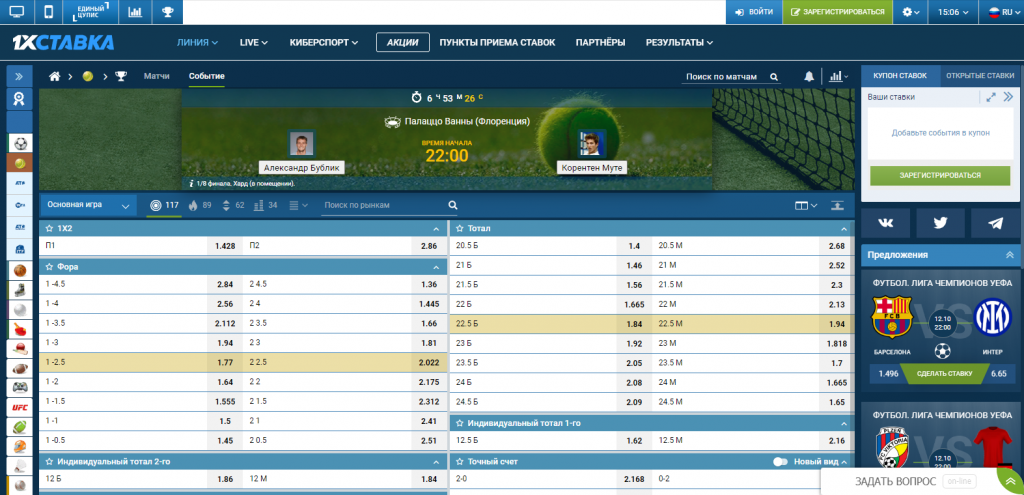Viewport: 1024px width, 495px height.
Task: Click the notification bell icon
Action: point(809,77)
